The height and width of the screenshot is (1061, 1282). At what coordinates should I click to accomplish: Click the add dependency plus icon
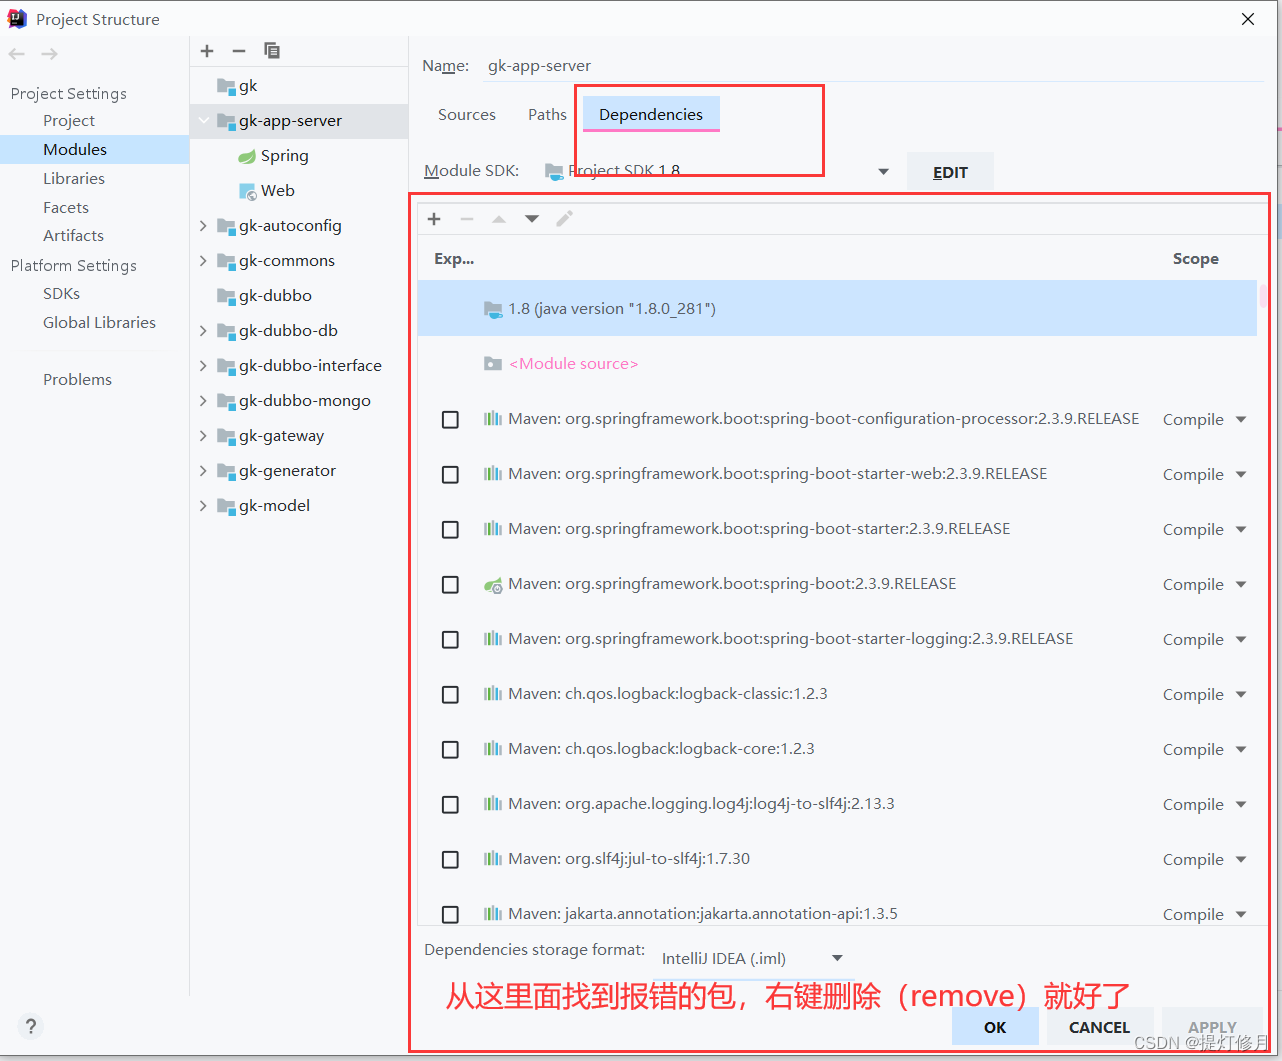point(434,218)
